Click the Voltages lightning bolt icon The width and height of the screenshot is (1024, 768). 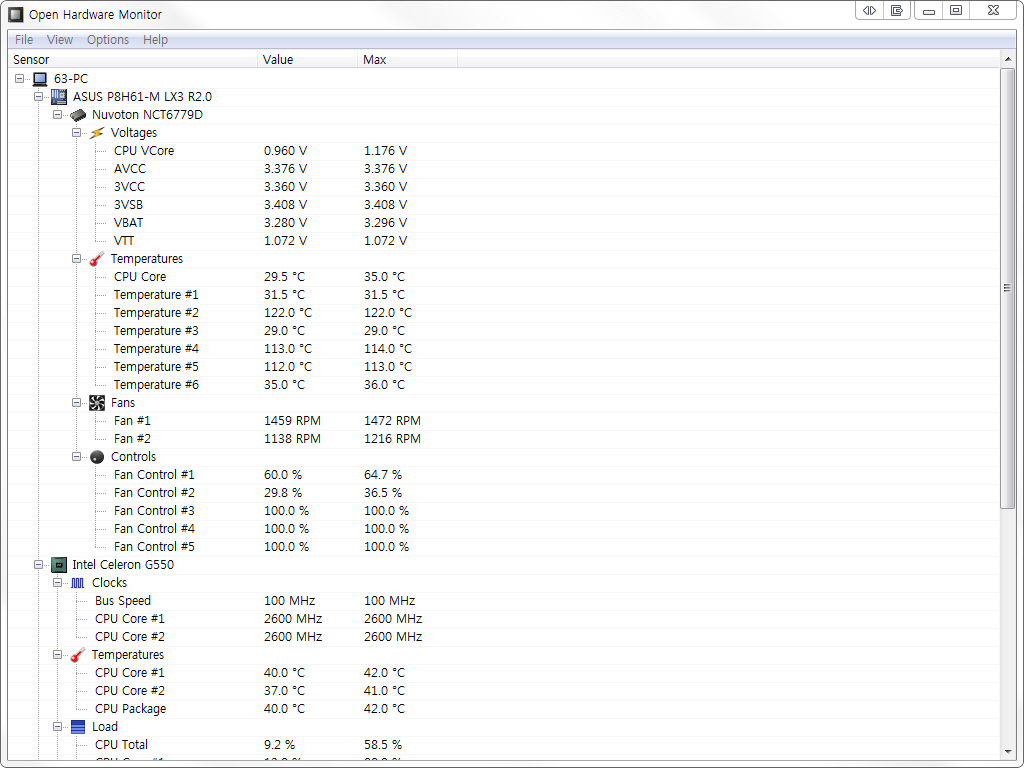click(x=97, y=133)
